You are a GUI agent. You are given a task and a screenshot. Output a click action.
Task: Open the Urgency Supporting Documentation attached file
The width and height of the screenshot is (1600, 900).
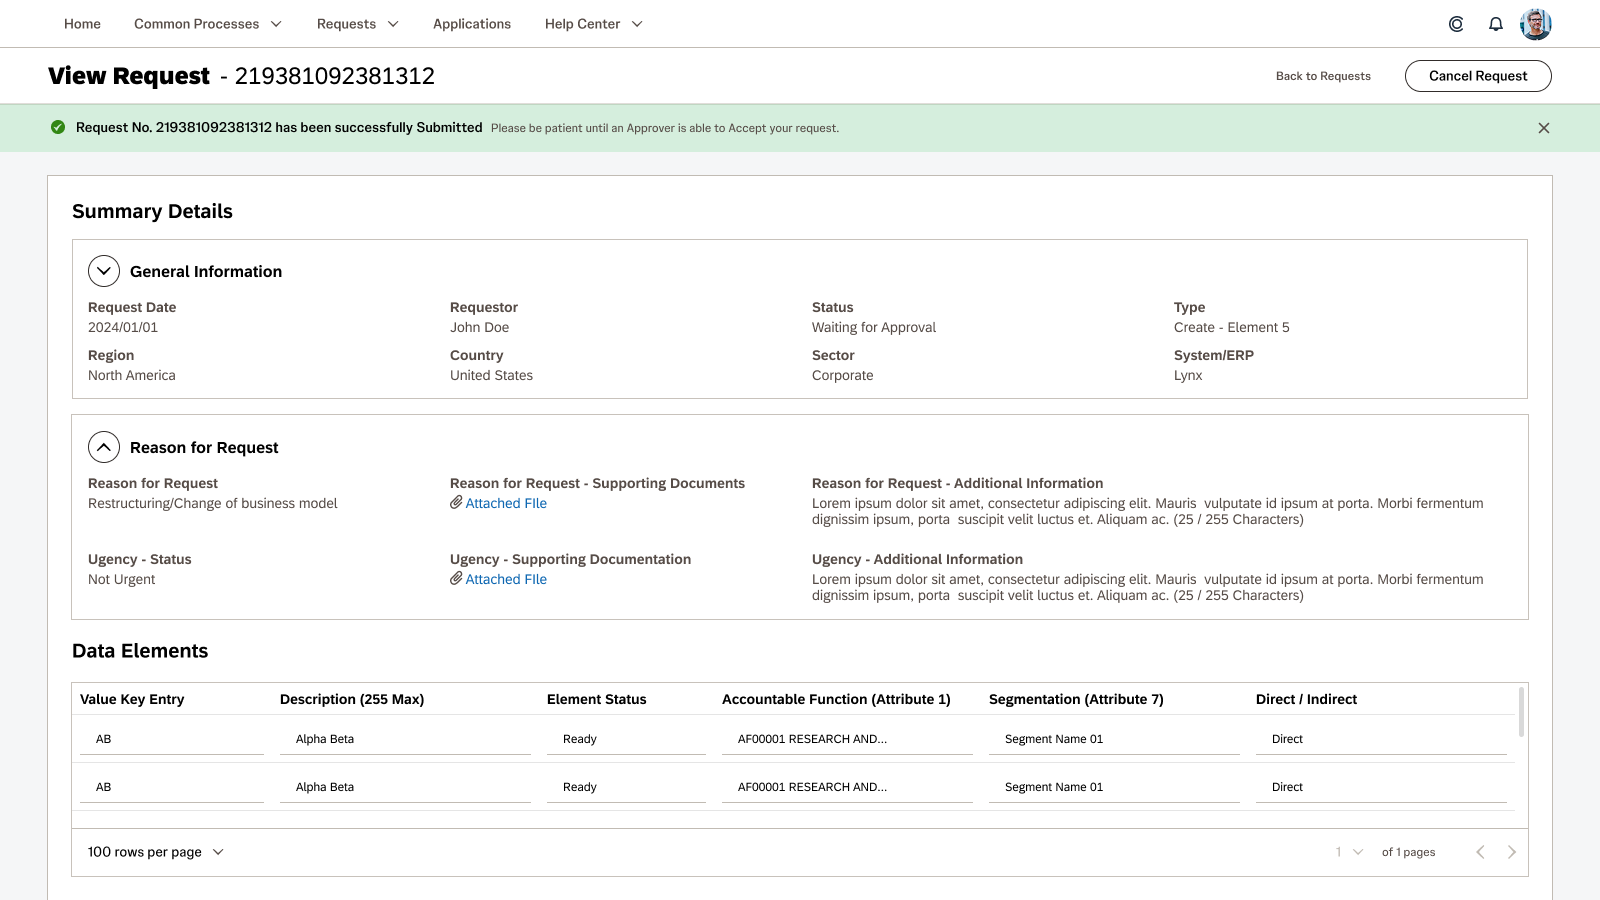[x=505, y=579]
